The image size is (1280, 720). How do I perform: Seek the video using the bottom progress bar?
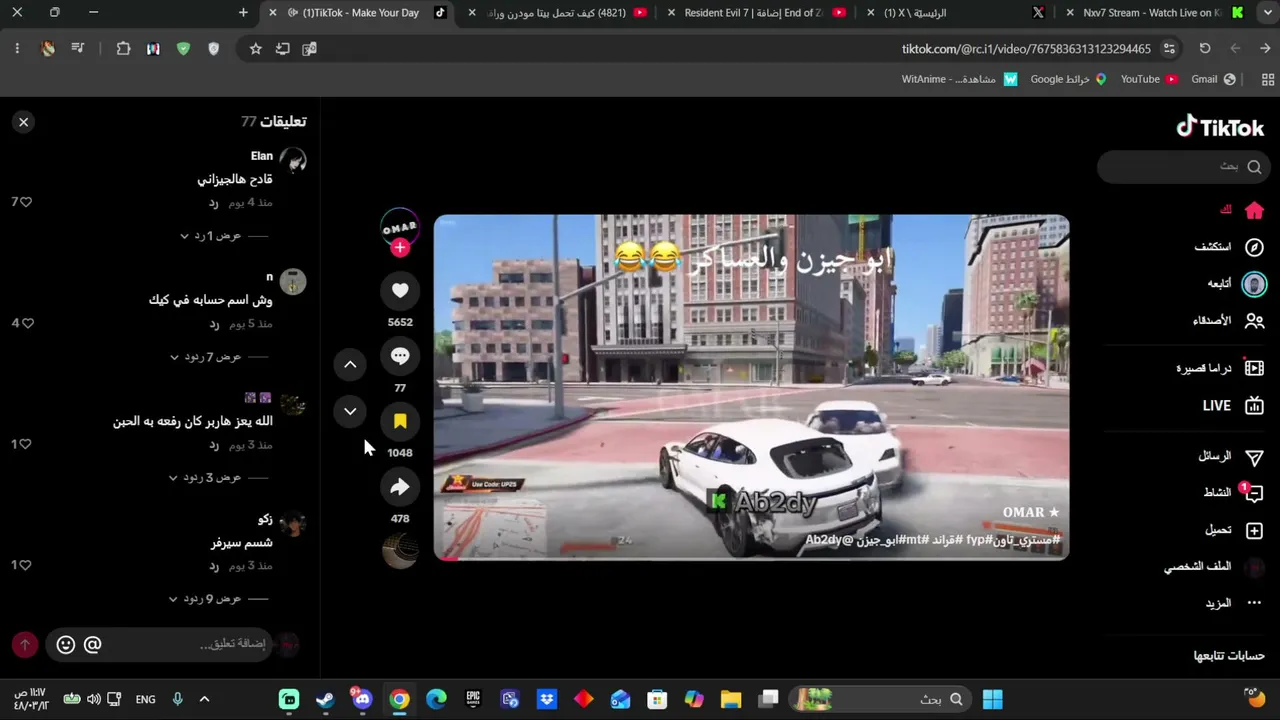[751, 558]
